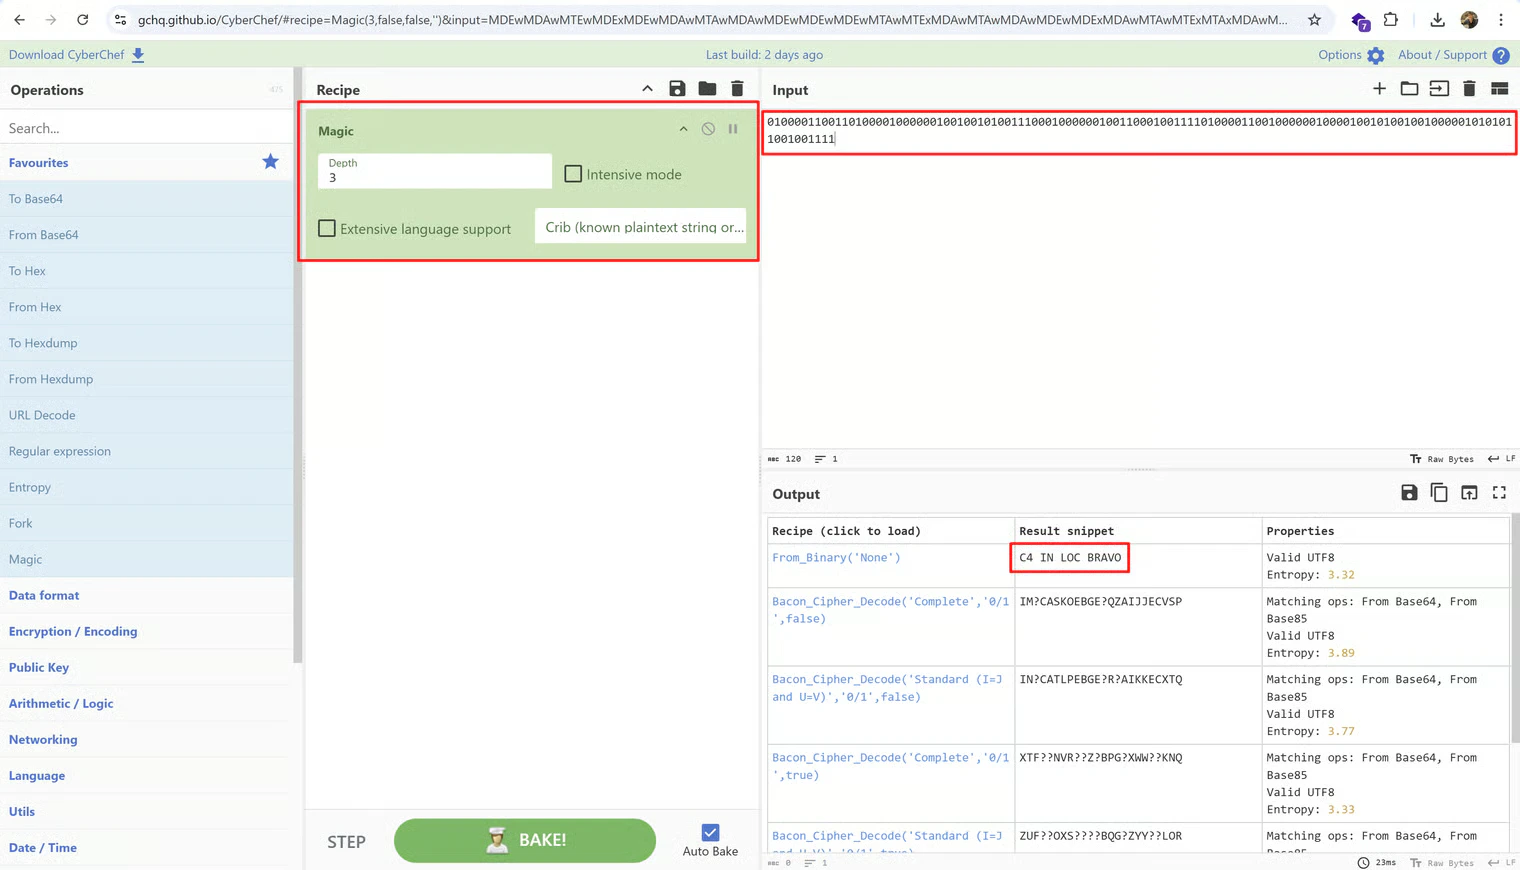Change input Raw Bytes encoding
This screenshot has height=870, width=1520.
tap(1442, 459)
